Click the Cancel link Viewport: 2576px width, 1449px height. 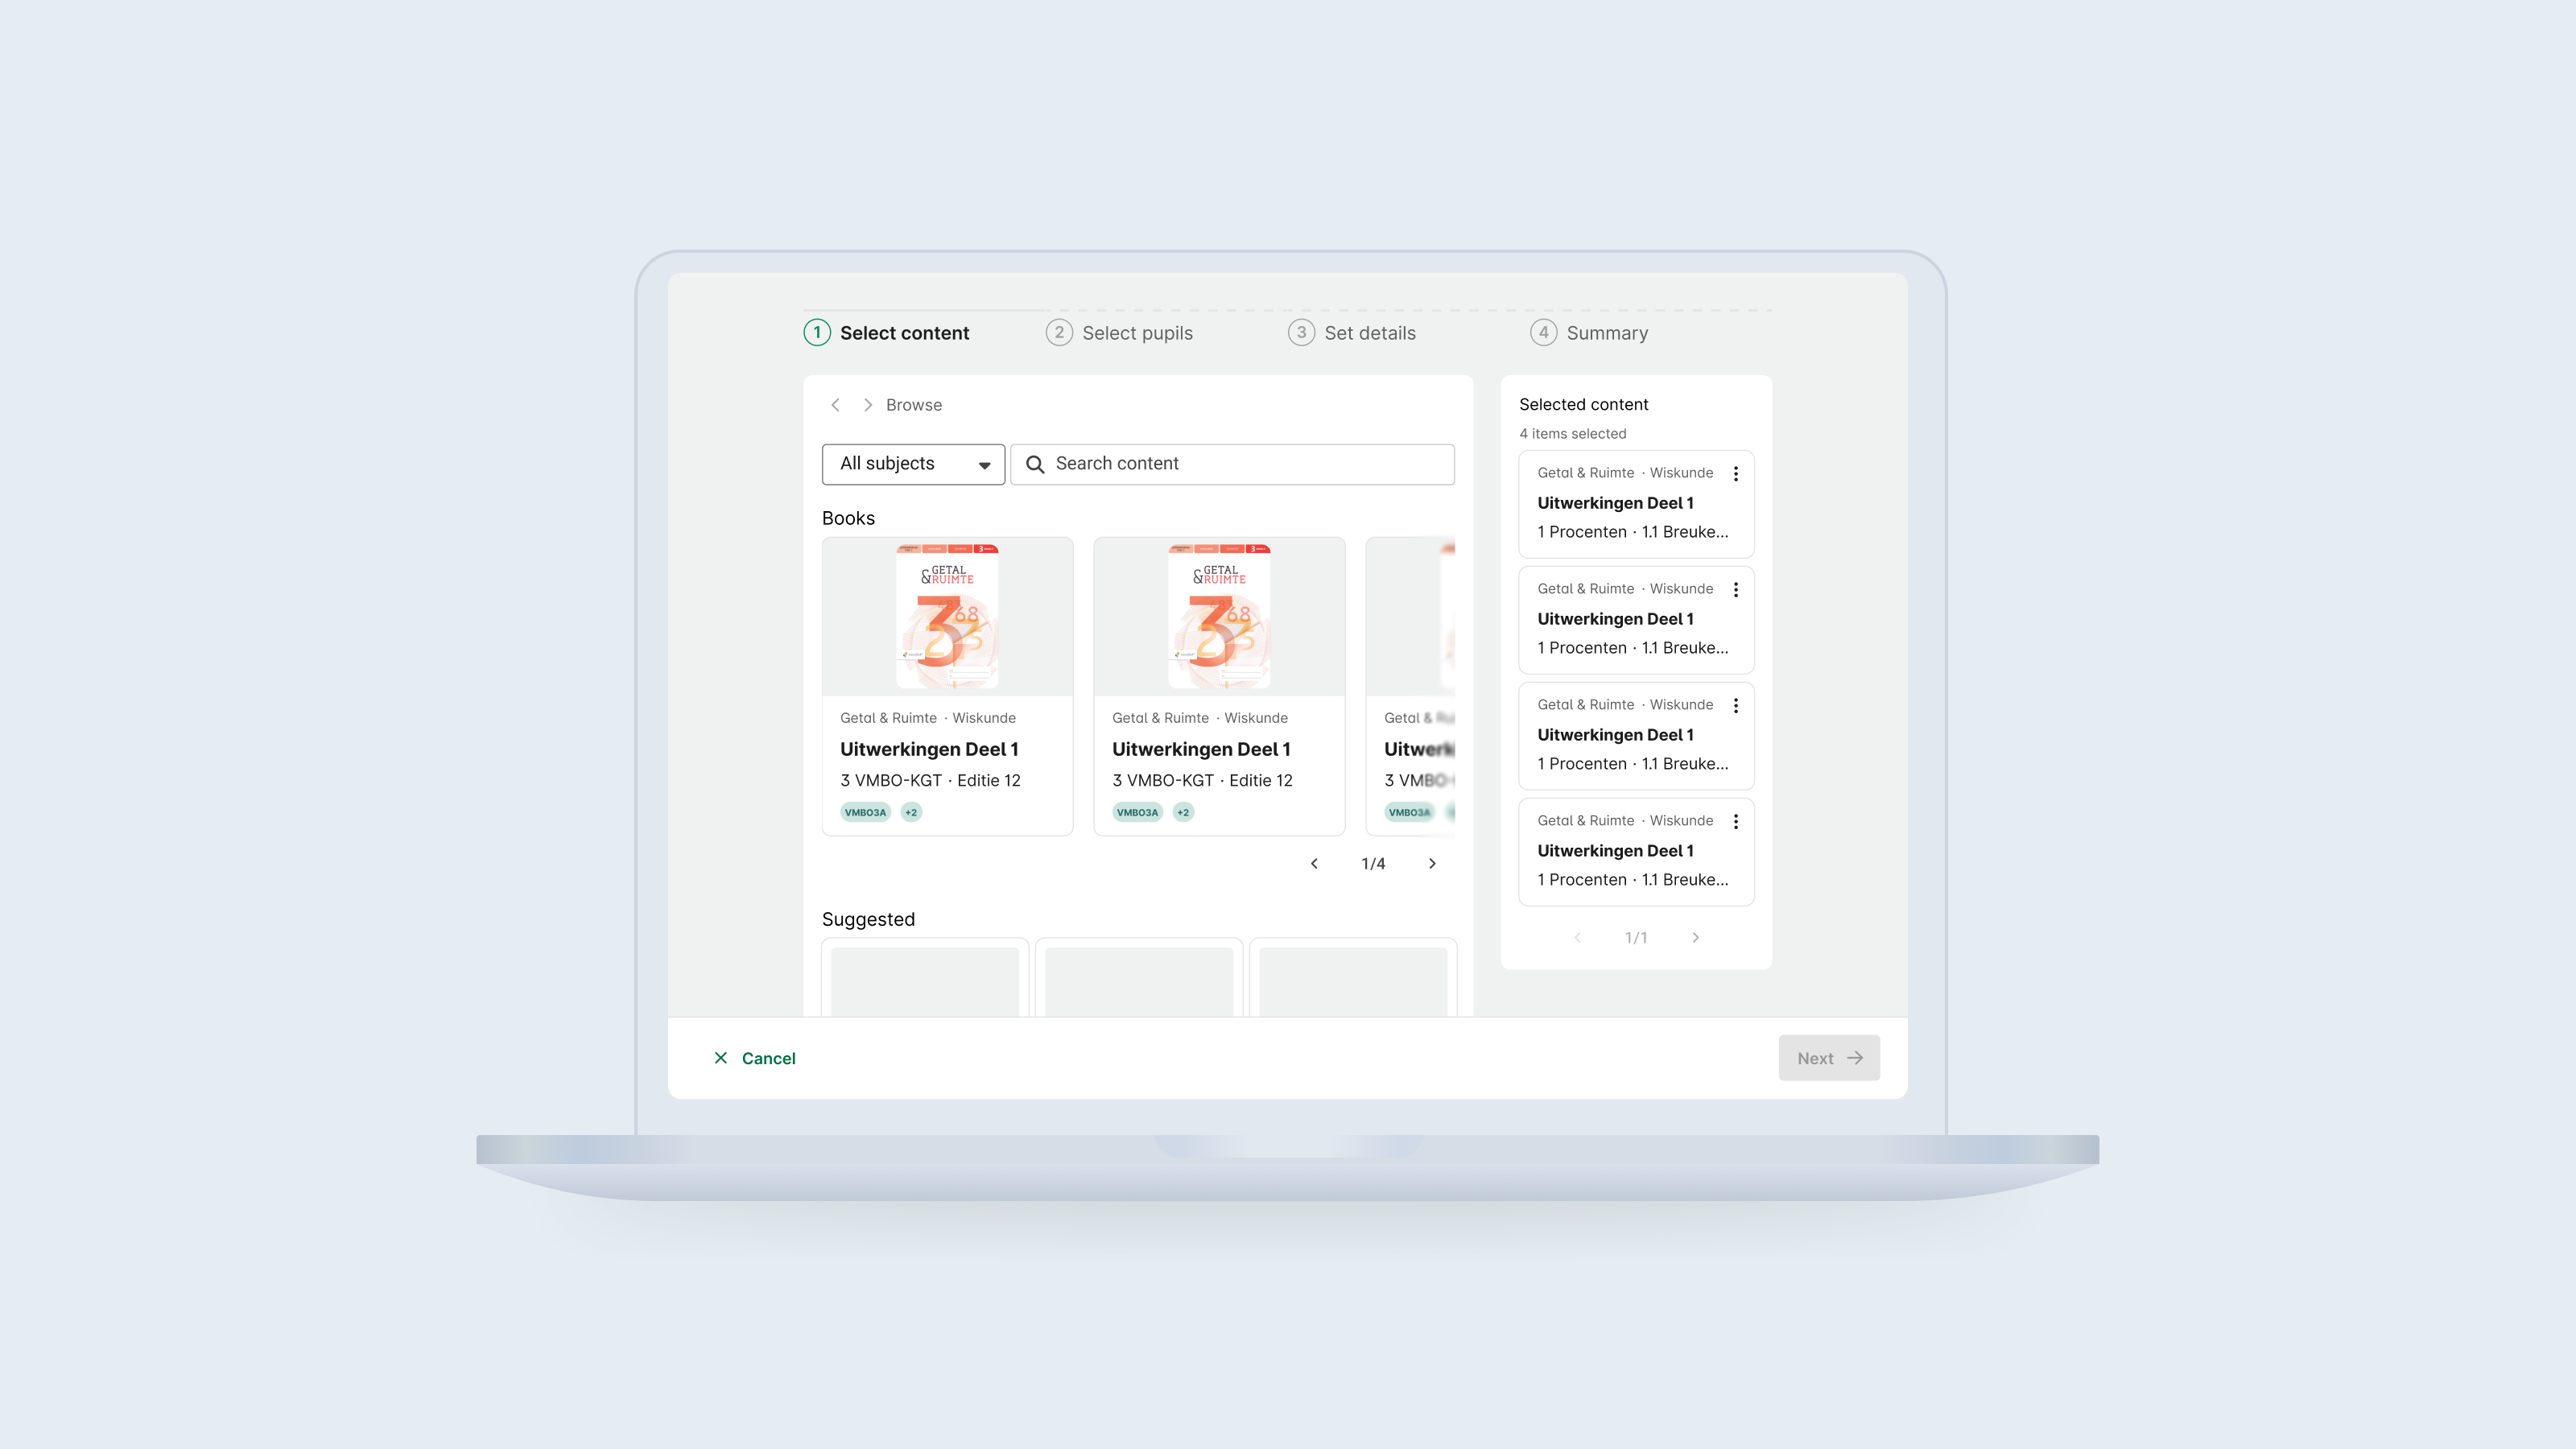point(767,1057)
